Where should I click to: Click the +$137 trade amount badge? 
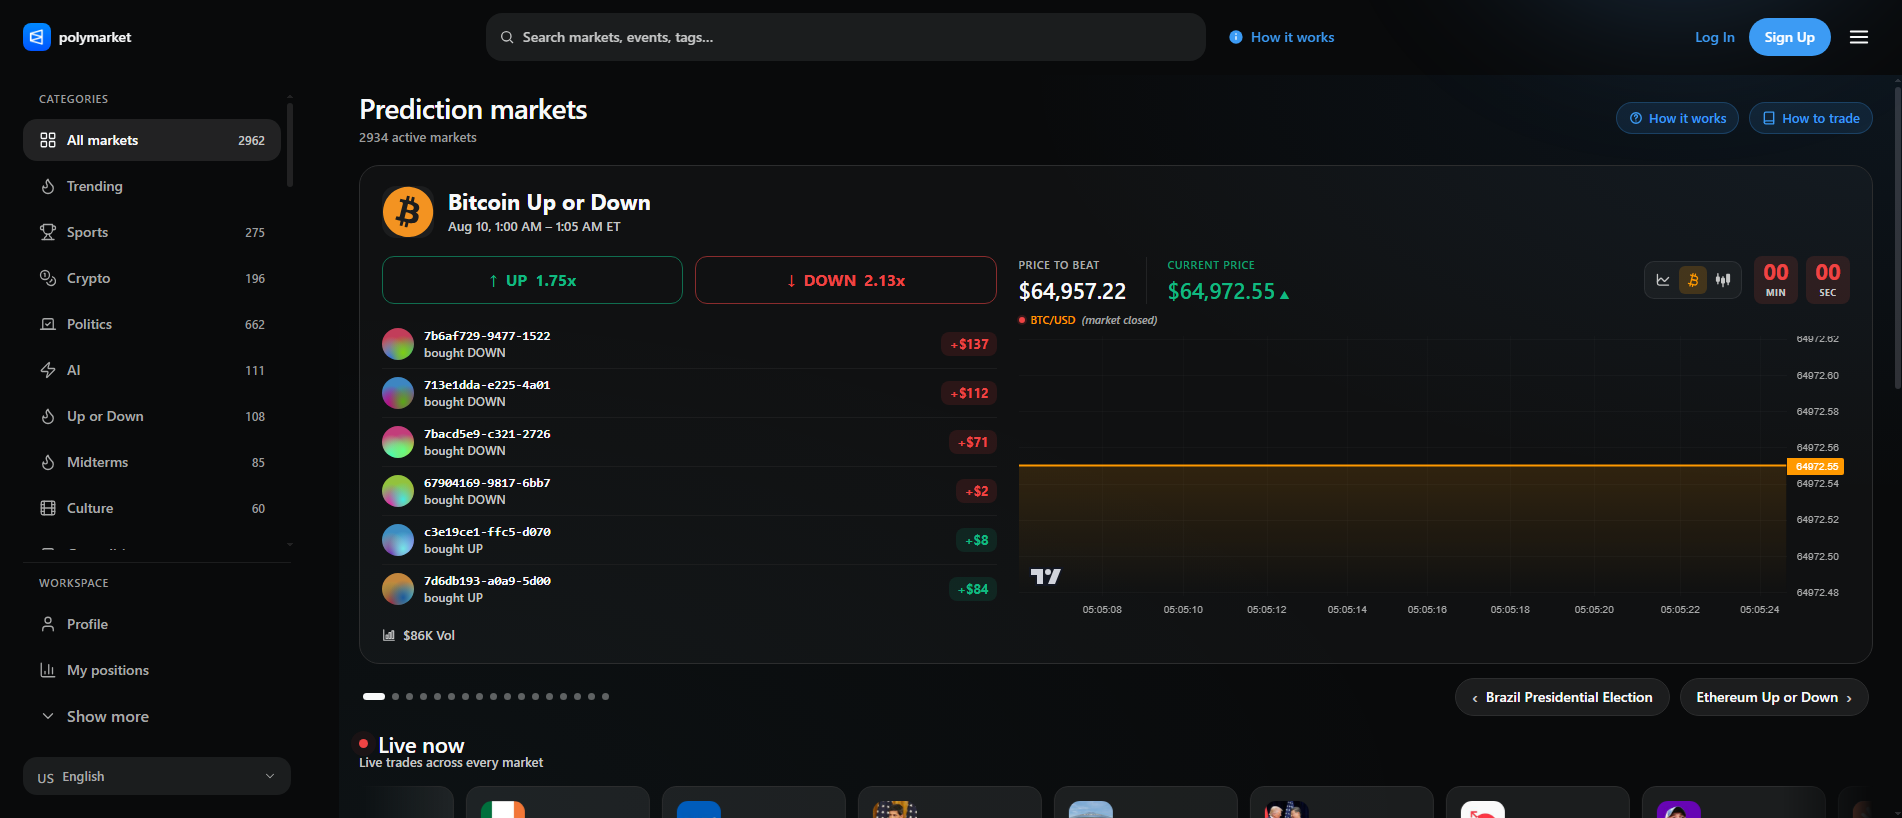point(969,344)
